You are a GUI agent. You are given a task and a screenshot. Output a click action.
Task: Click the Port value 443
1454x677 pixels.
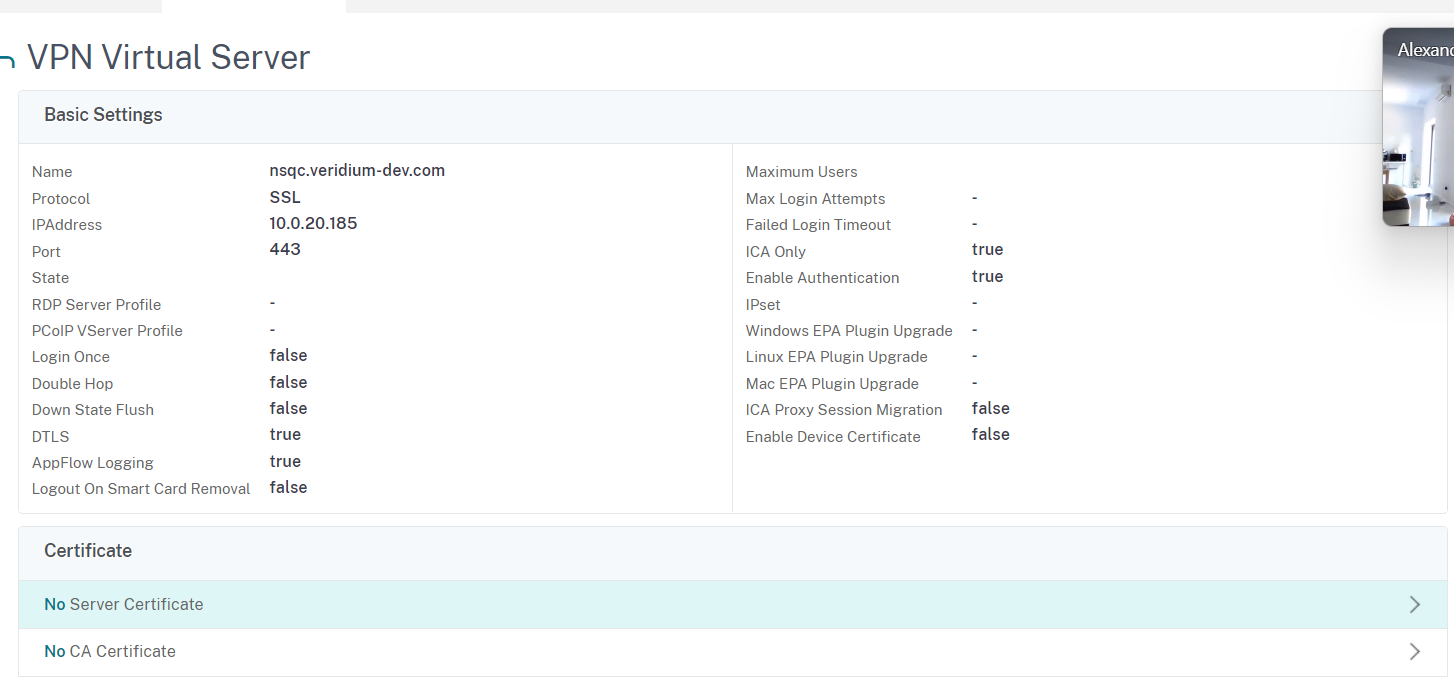285,248
